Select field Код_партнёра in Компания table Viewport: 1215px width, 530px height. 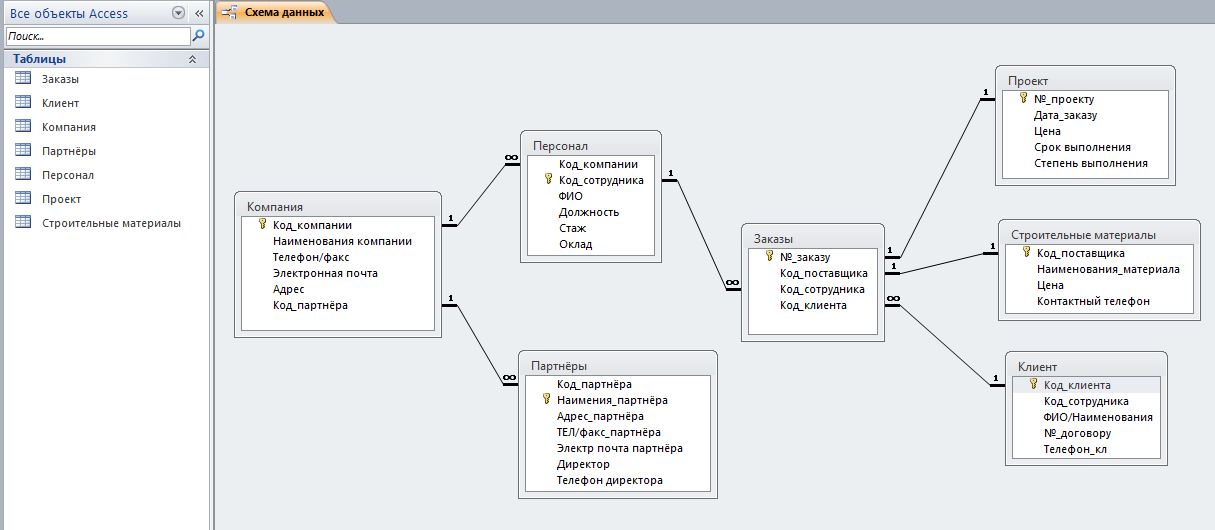pyautogui.click(x=310, y=305)
